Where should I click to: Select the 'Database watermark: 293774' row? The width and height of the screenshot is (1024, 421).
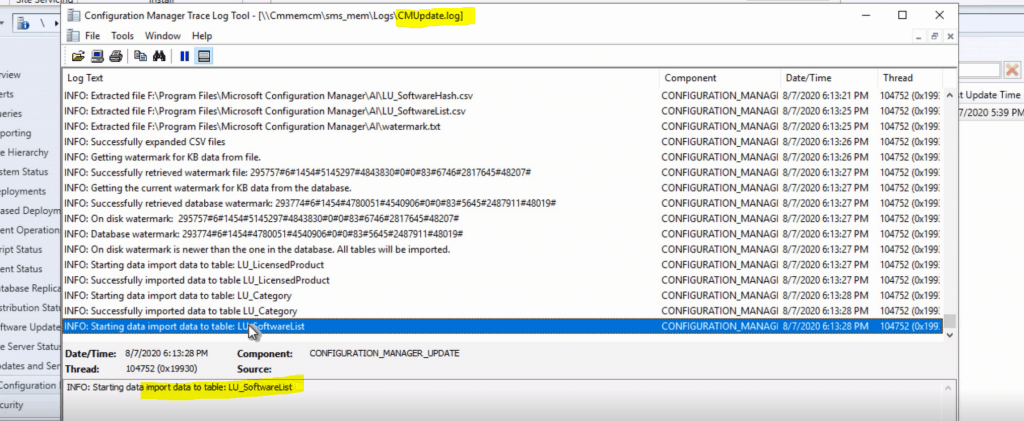pos(502,234)
